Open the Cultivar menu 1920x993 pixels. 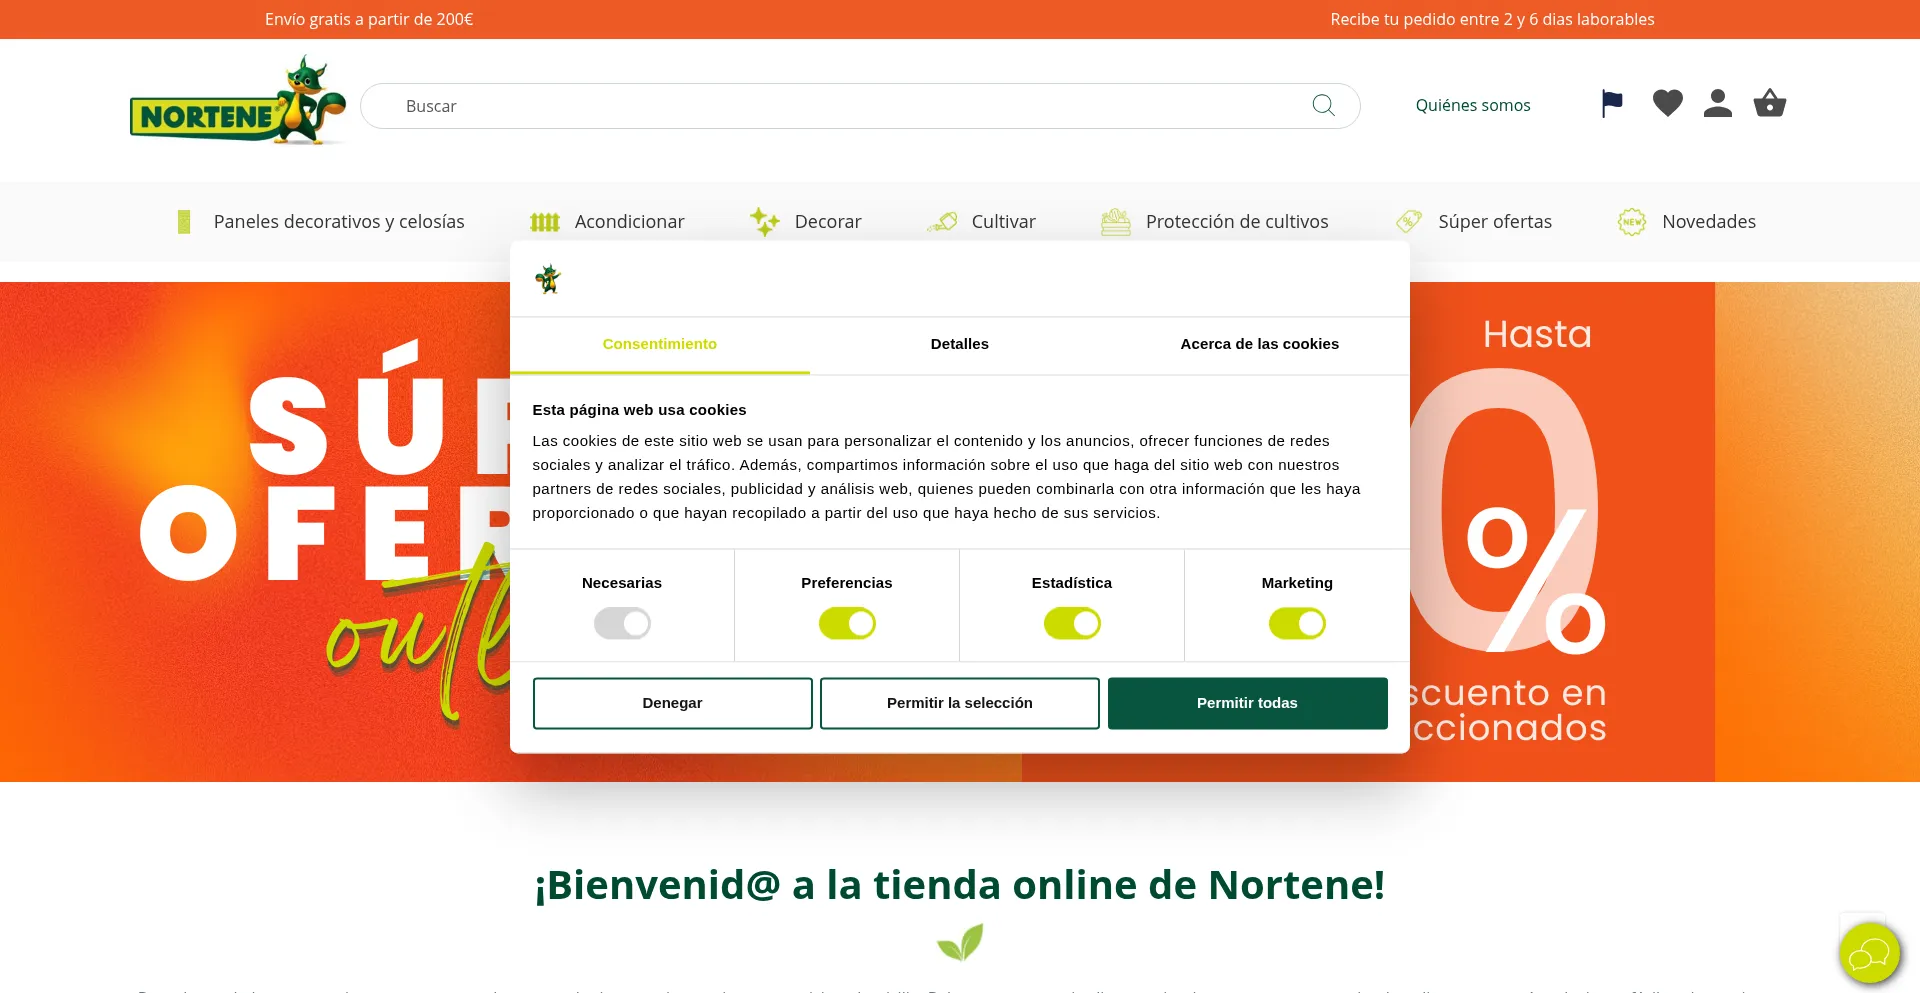[x=1004, y=222]
